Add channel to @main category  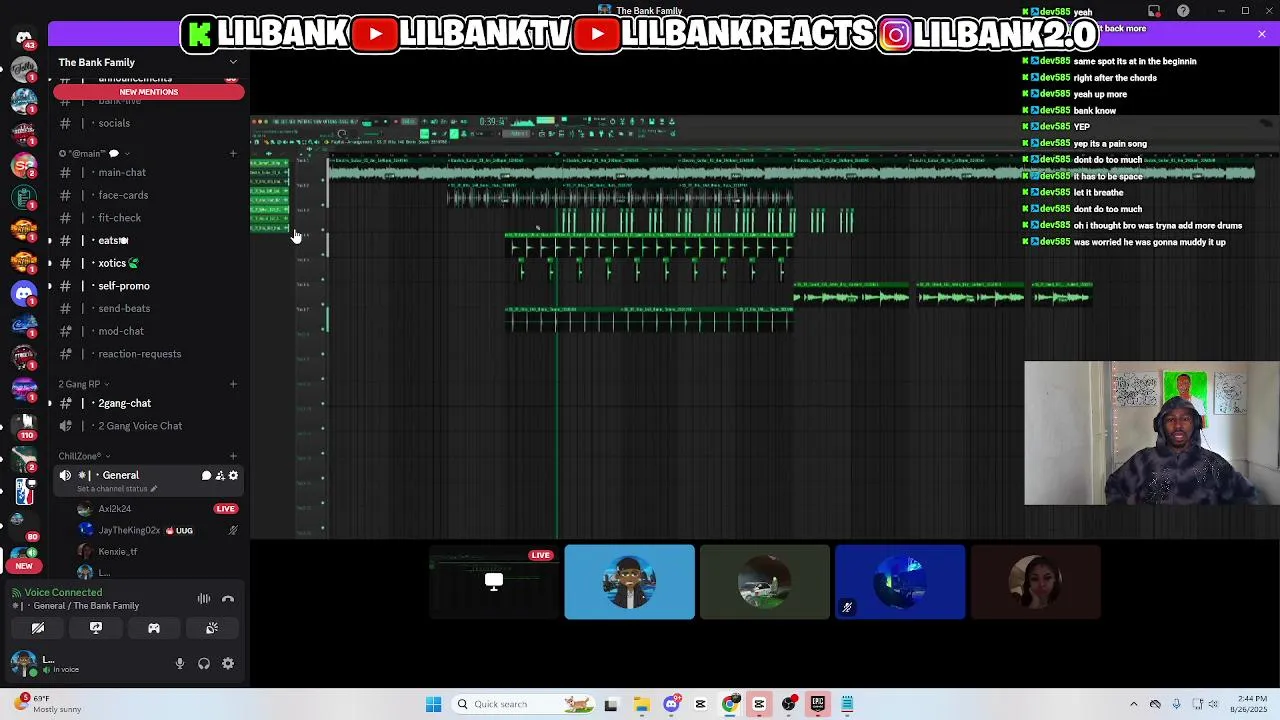(233, 154)
